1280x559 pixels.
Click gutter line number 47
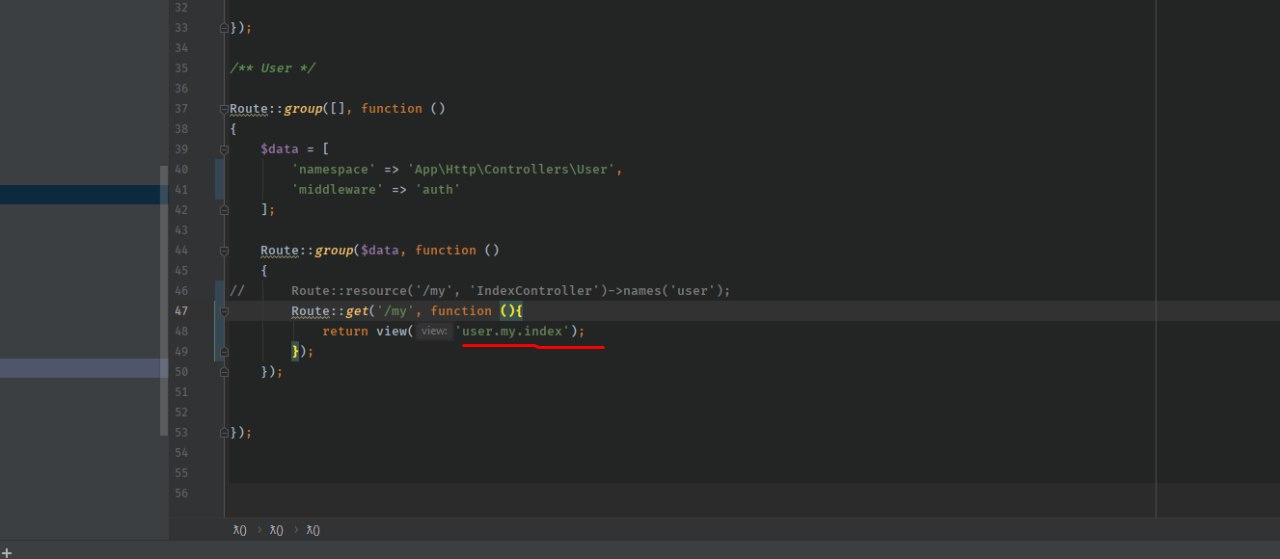click(x=181, y=311)
